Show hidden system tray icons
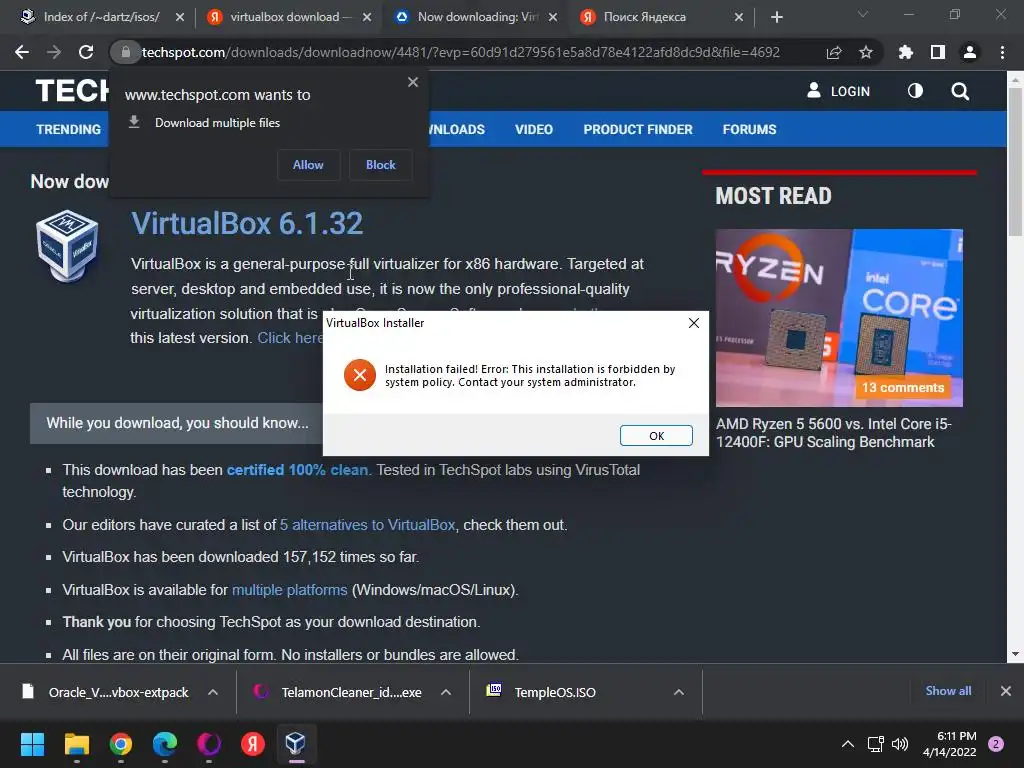 pyautogui.click(x=848, y=744)
